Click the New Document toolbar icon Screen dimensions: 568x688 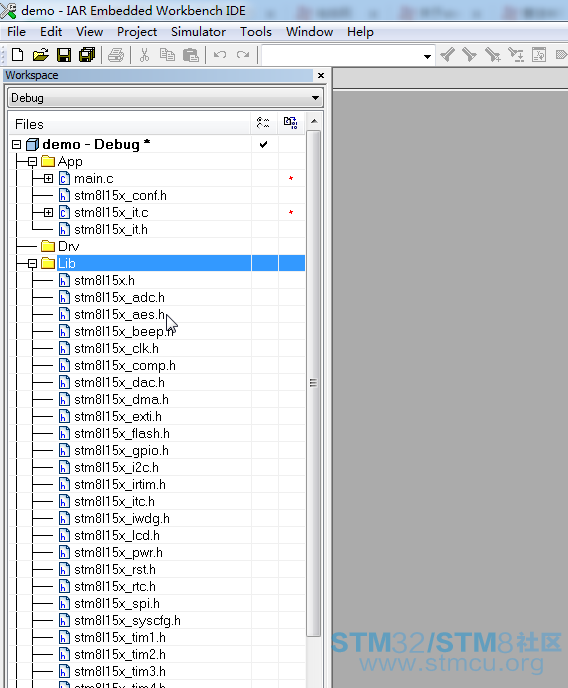(17, 55)
